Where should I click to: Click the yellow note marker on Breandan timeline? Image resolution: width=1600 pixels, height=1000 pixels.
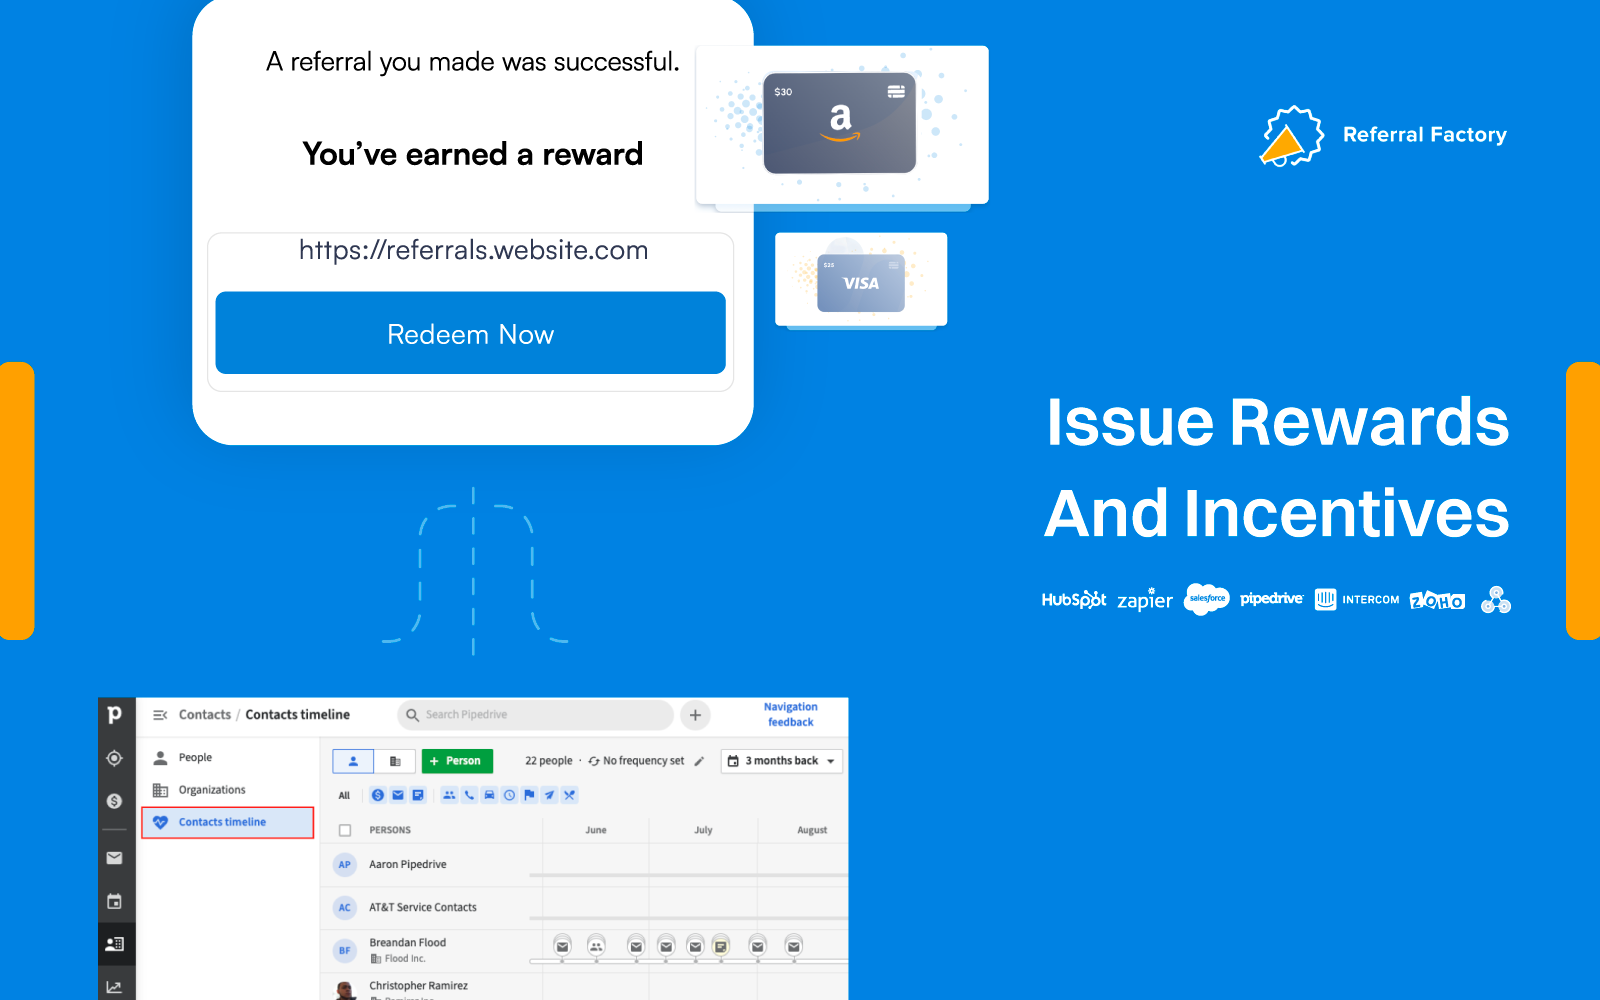721,946
